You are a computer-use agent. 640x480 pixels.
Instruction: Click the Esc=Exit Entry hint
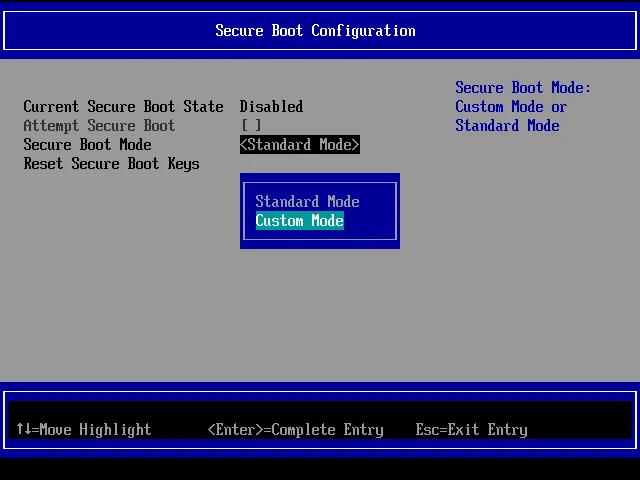coord(471,430)
